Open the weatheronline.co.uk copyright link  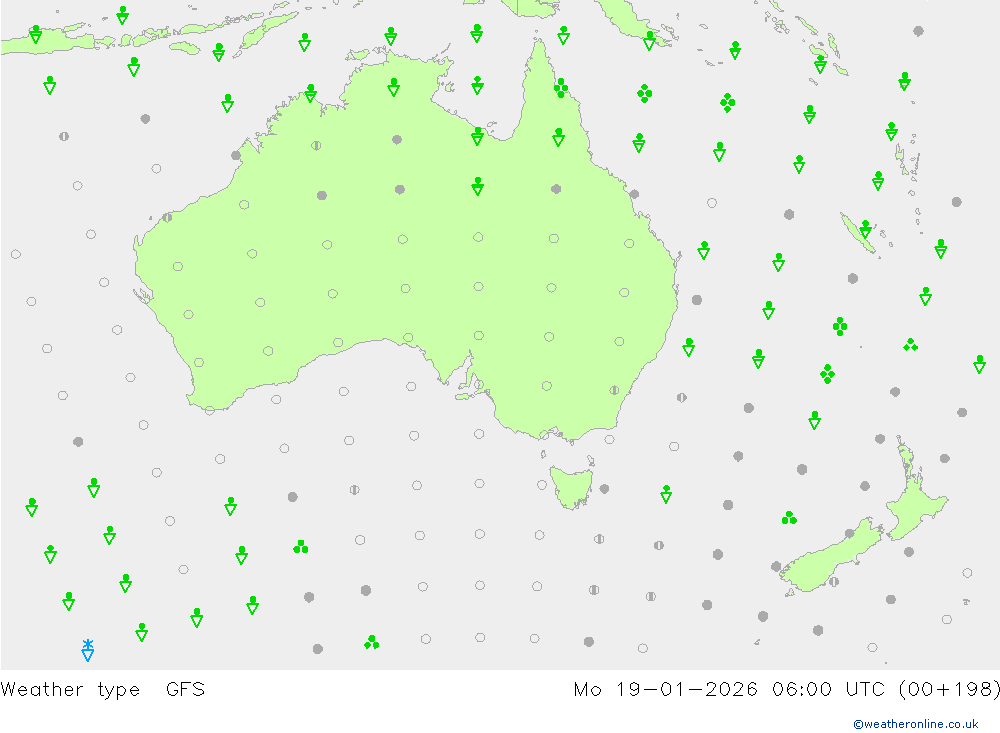click(x=916, y=723)
